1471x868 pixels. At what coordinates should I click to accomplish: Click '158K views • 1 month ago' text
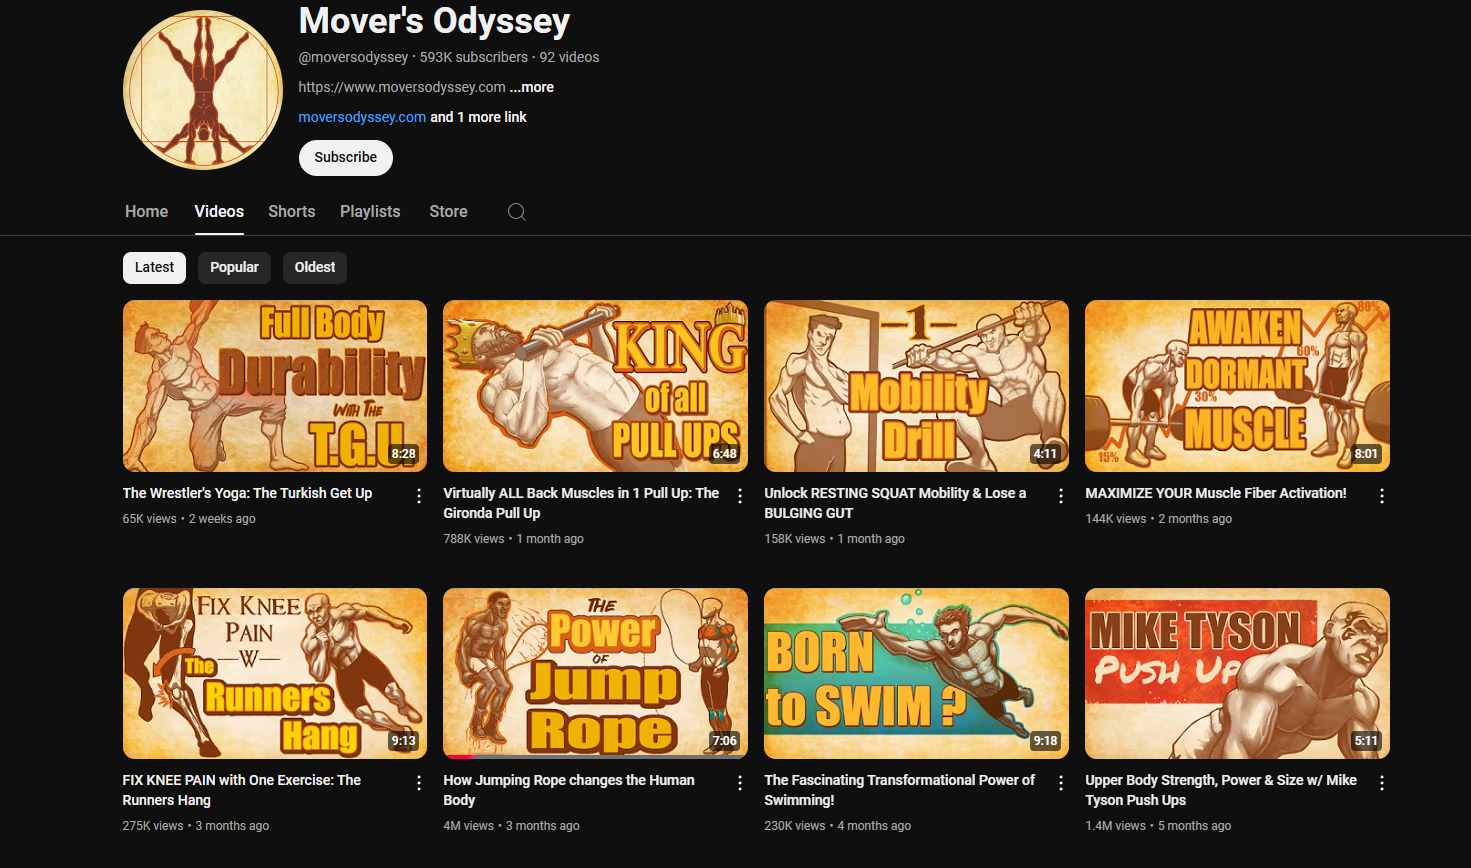coord(834,539)
